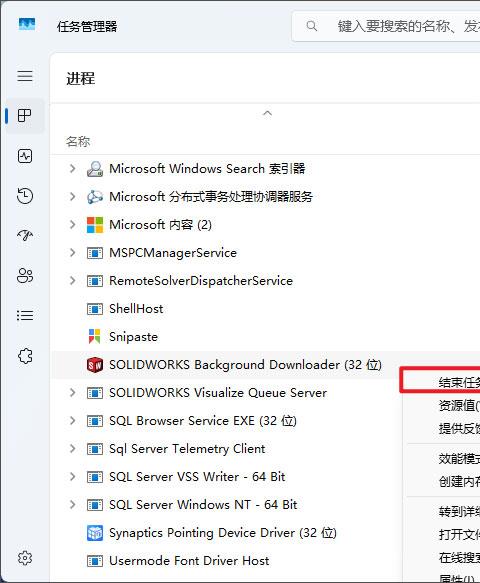Click the Microsoft 内容 colored logo icon
Viewport: 480px width, 583px height.
coord(95,225)
